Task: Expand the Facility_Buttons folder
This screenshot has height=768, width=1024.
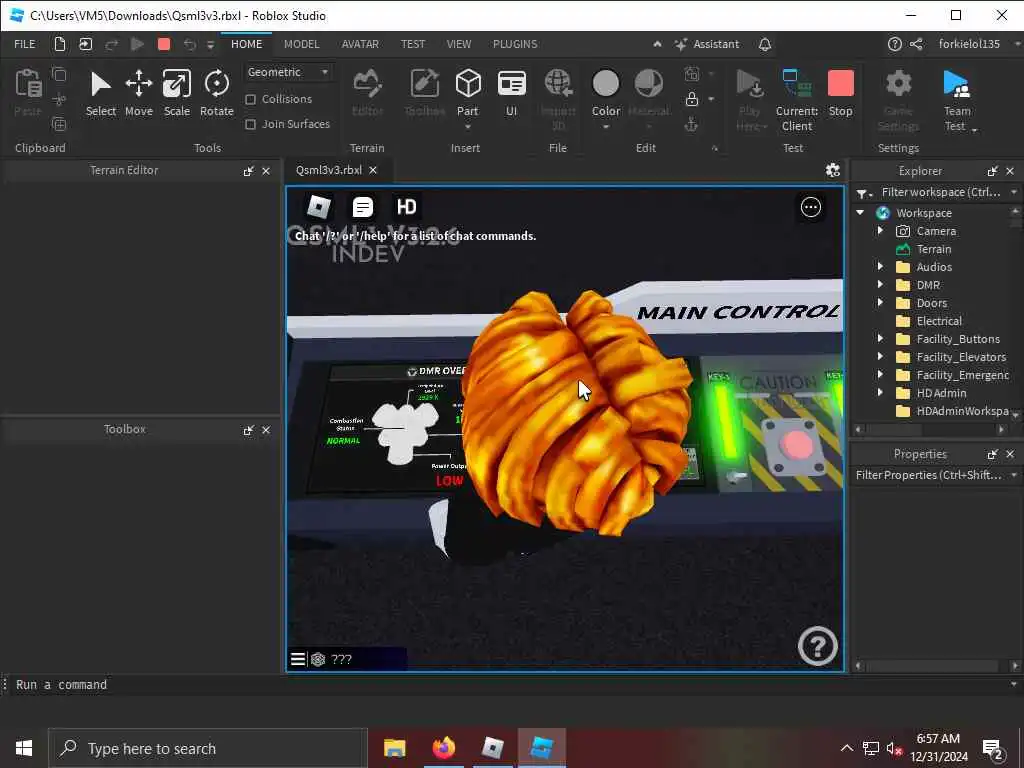Action: 880,338
